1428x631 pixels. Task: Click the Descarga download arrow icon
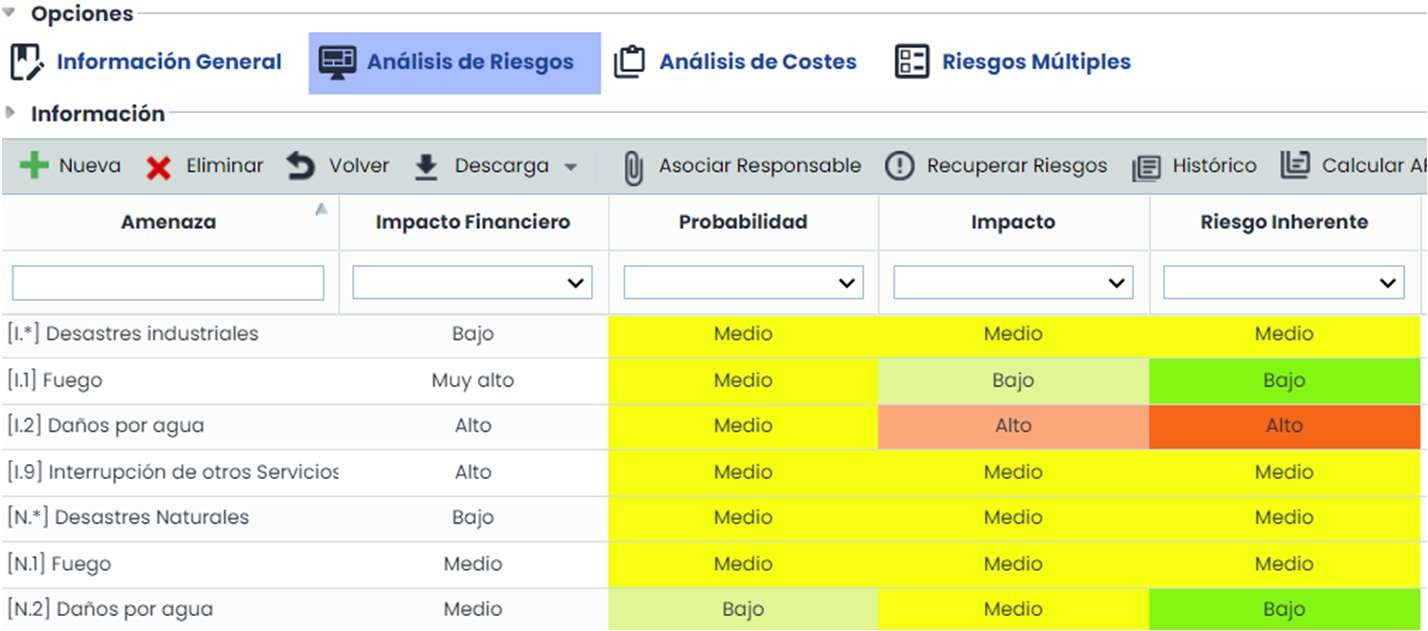coord(426,167)
